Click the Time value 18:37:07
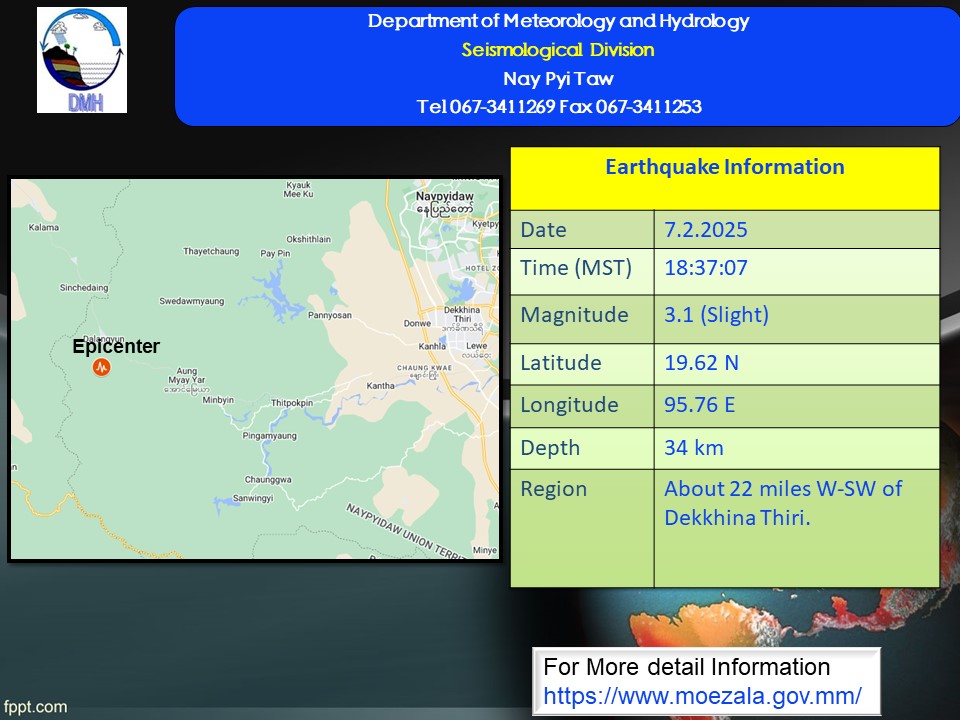Image resolution: width=960 pixels, height=720 pixels. 706,268
